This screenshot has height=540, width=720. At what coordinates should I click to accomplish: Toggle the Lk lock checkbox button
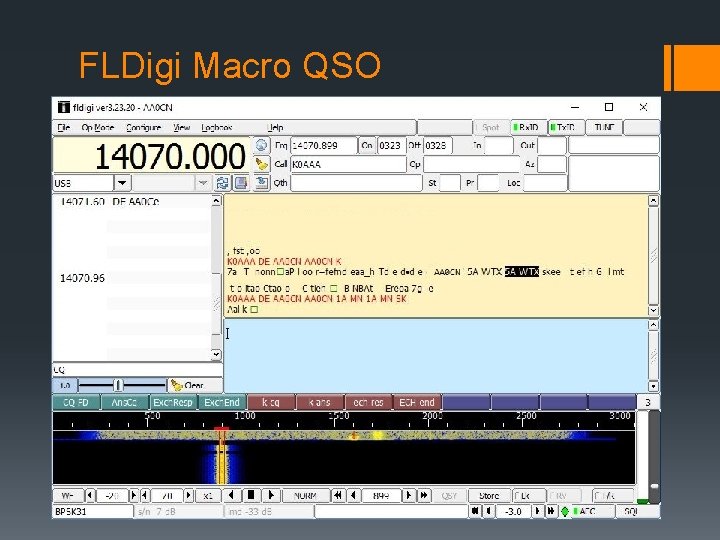[529, 495]
